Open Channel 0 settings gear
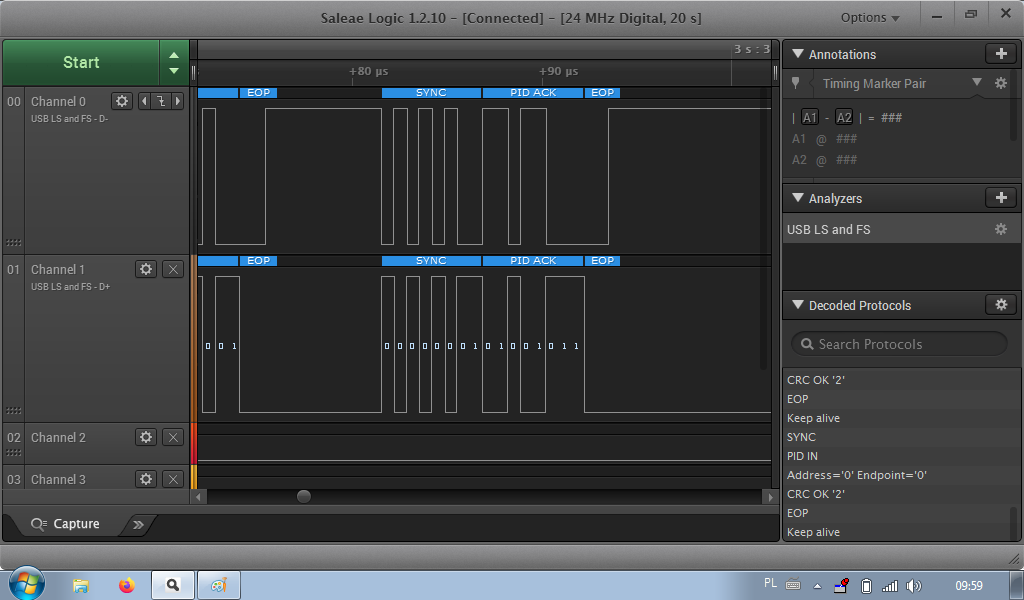1024x600 pixels. point(122,101)
